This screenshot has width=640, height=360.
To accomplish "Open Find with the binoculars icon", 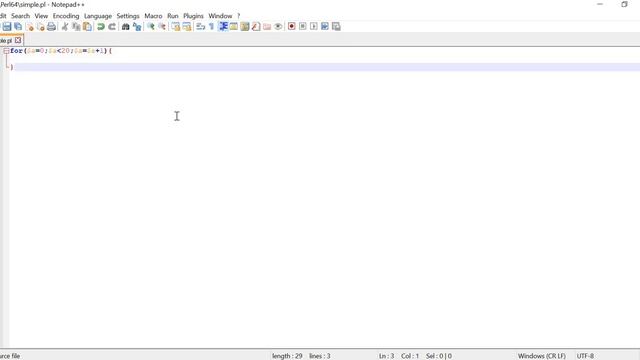I will (126, 27).
